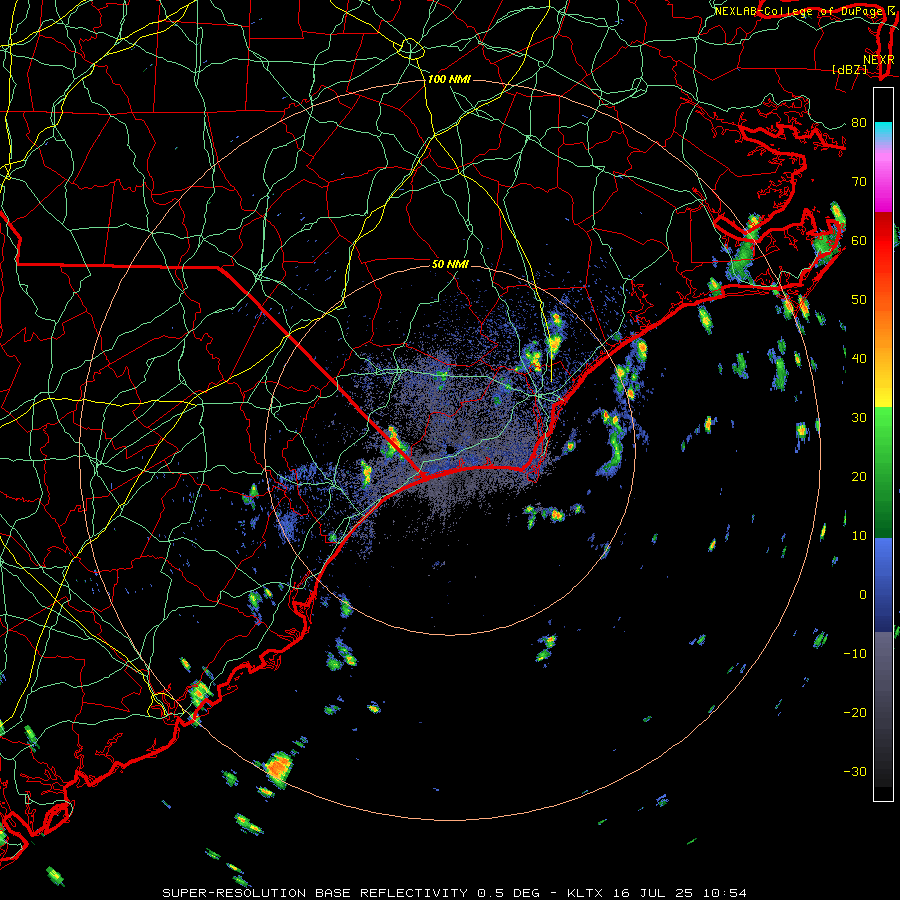Click the 40 value on the dBZ scale
Screen dimensions: 900x900
(859, 359)
